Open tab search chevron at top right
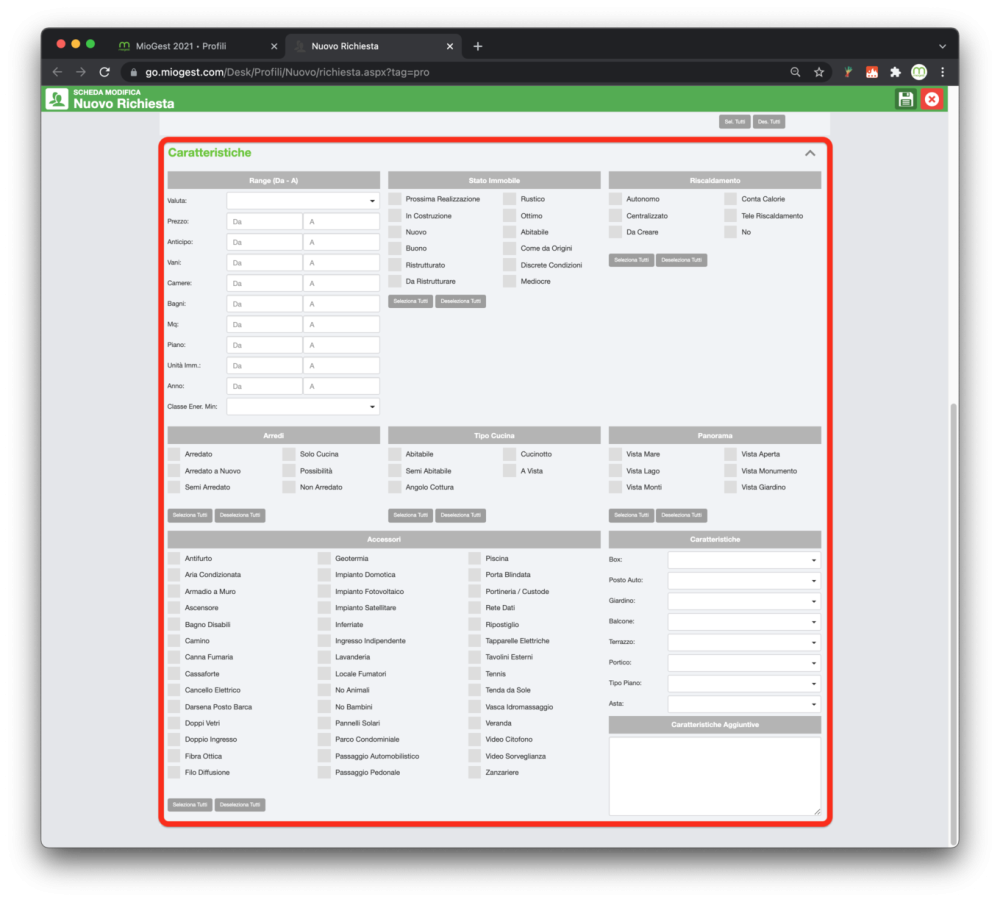1000x902 pixels. 942,46
